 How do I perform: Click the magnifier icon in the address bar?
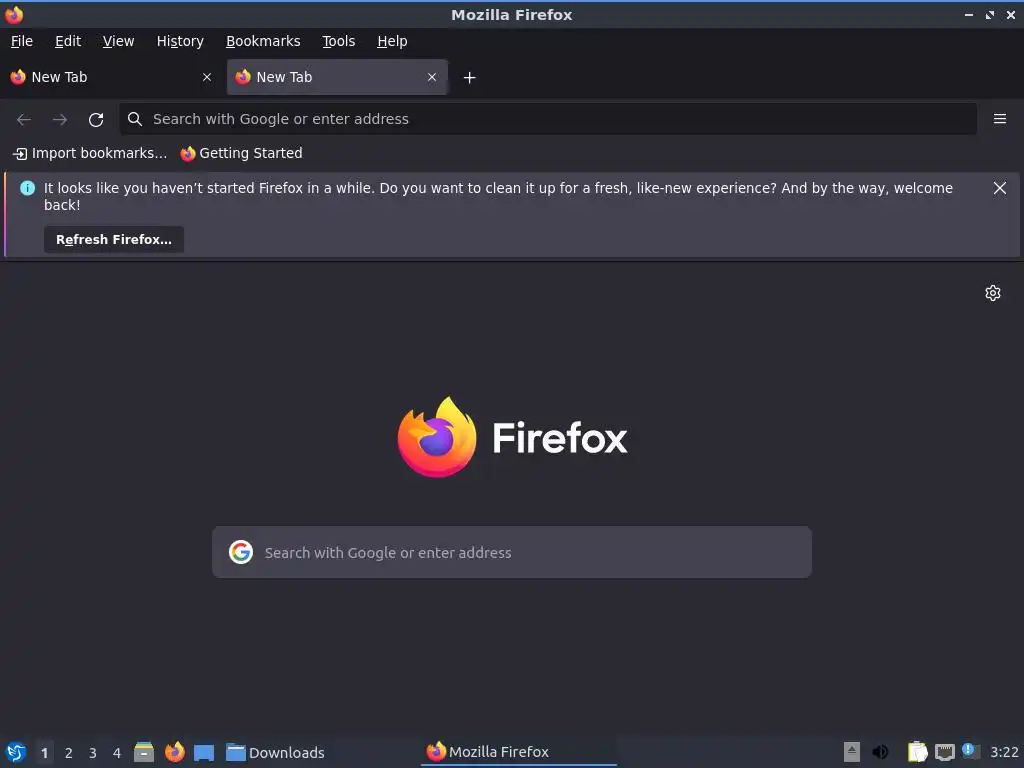coord(135,119)
